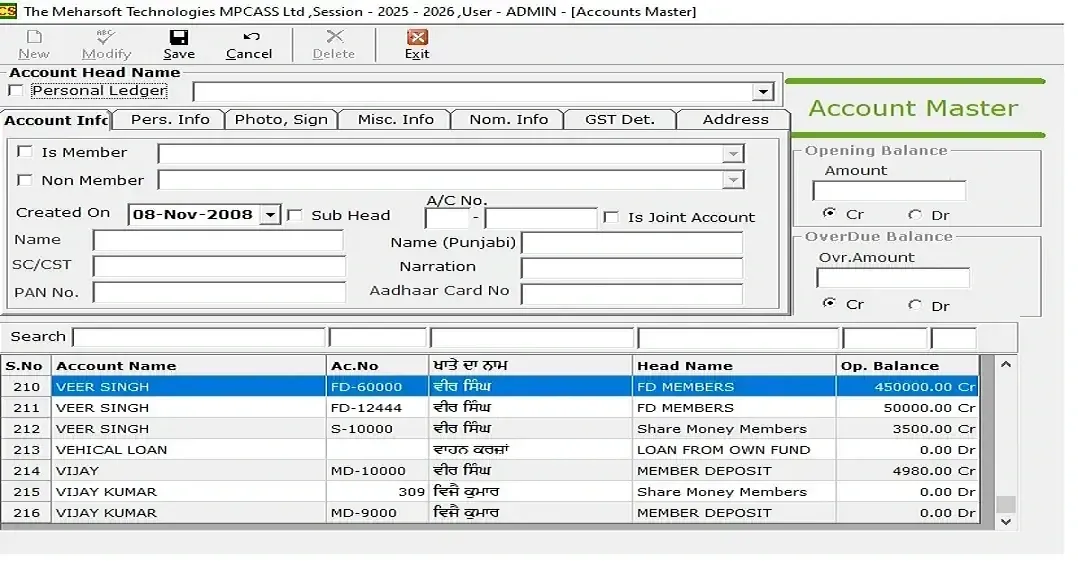Open the Non Member dropdown list
The image size is (1078, 561).
click(x=734, y=180)
